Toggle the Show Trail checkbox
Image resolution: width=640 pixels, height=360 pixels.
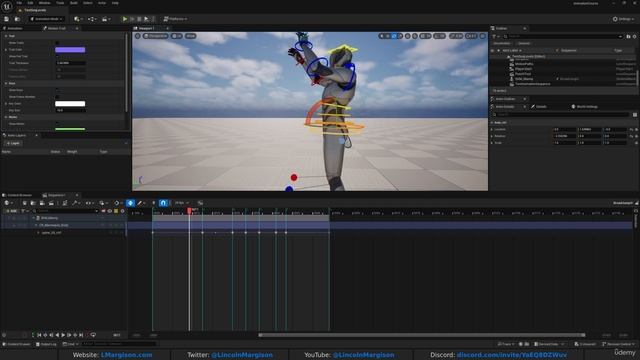(x=57, y=43)
